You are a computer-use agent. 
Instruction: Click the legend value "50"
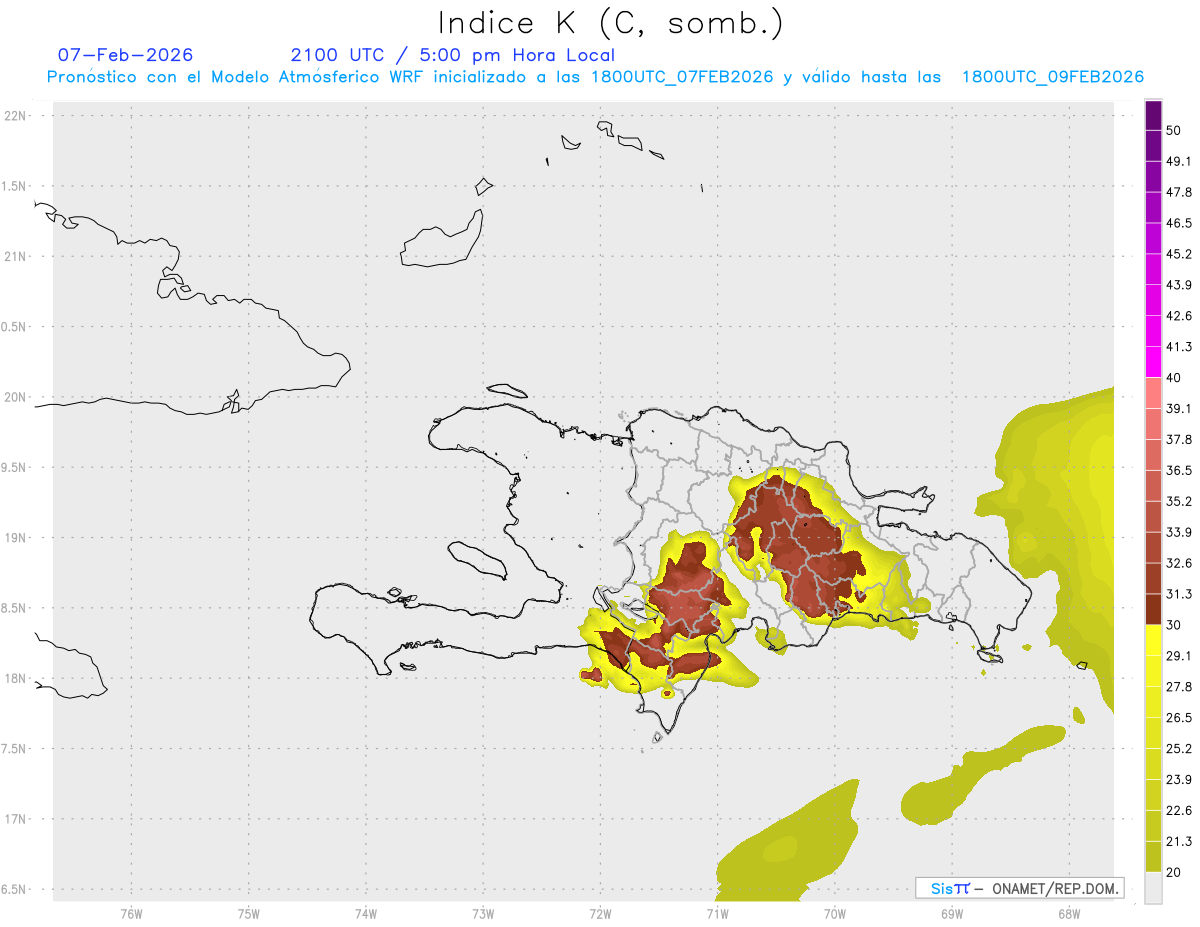click(x=1174, y=131)
